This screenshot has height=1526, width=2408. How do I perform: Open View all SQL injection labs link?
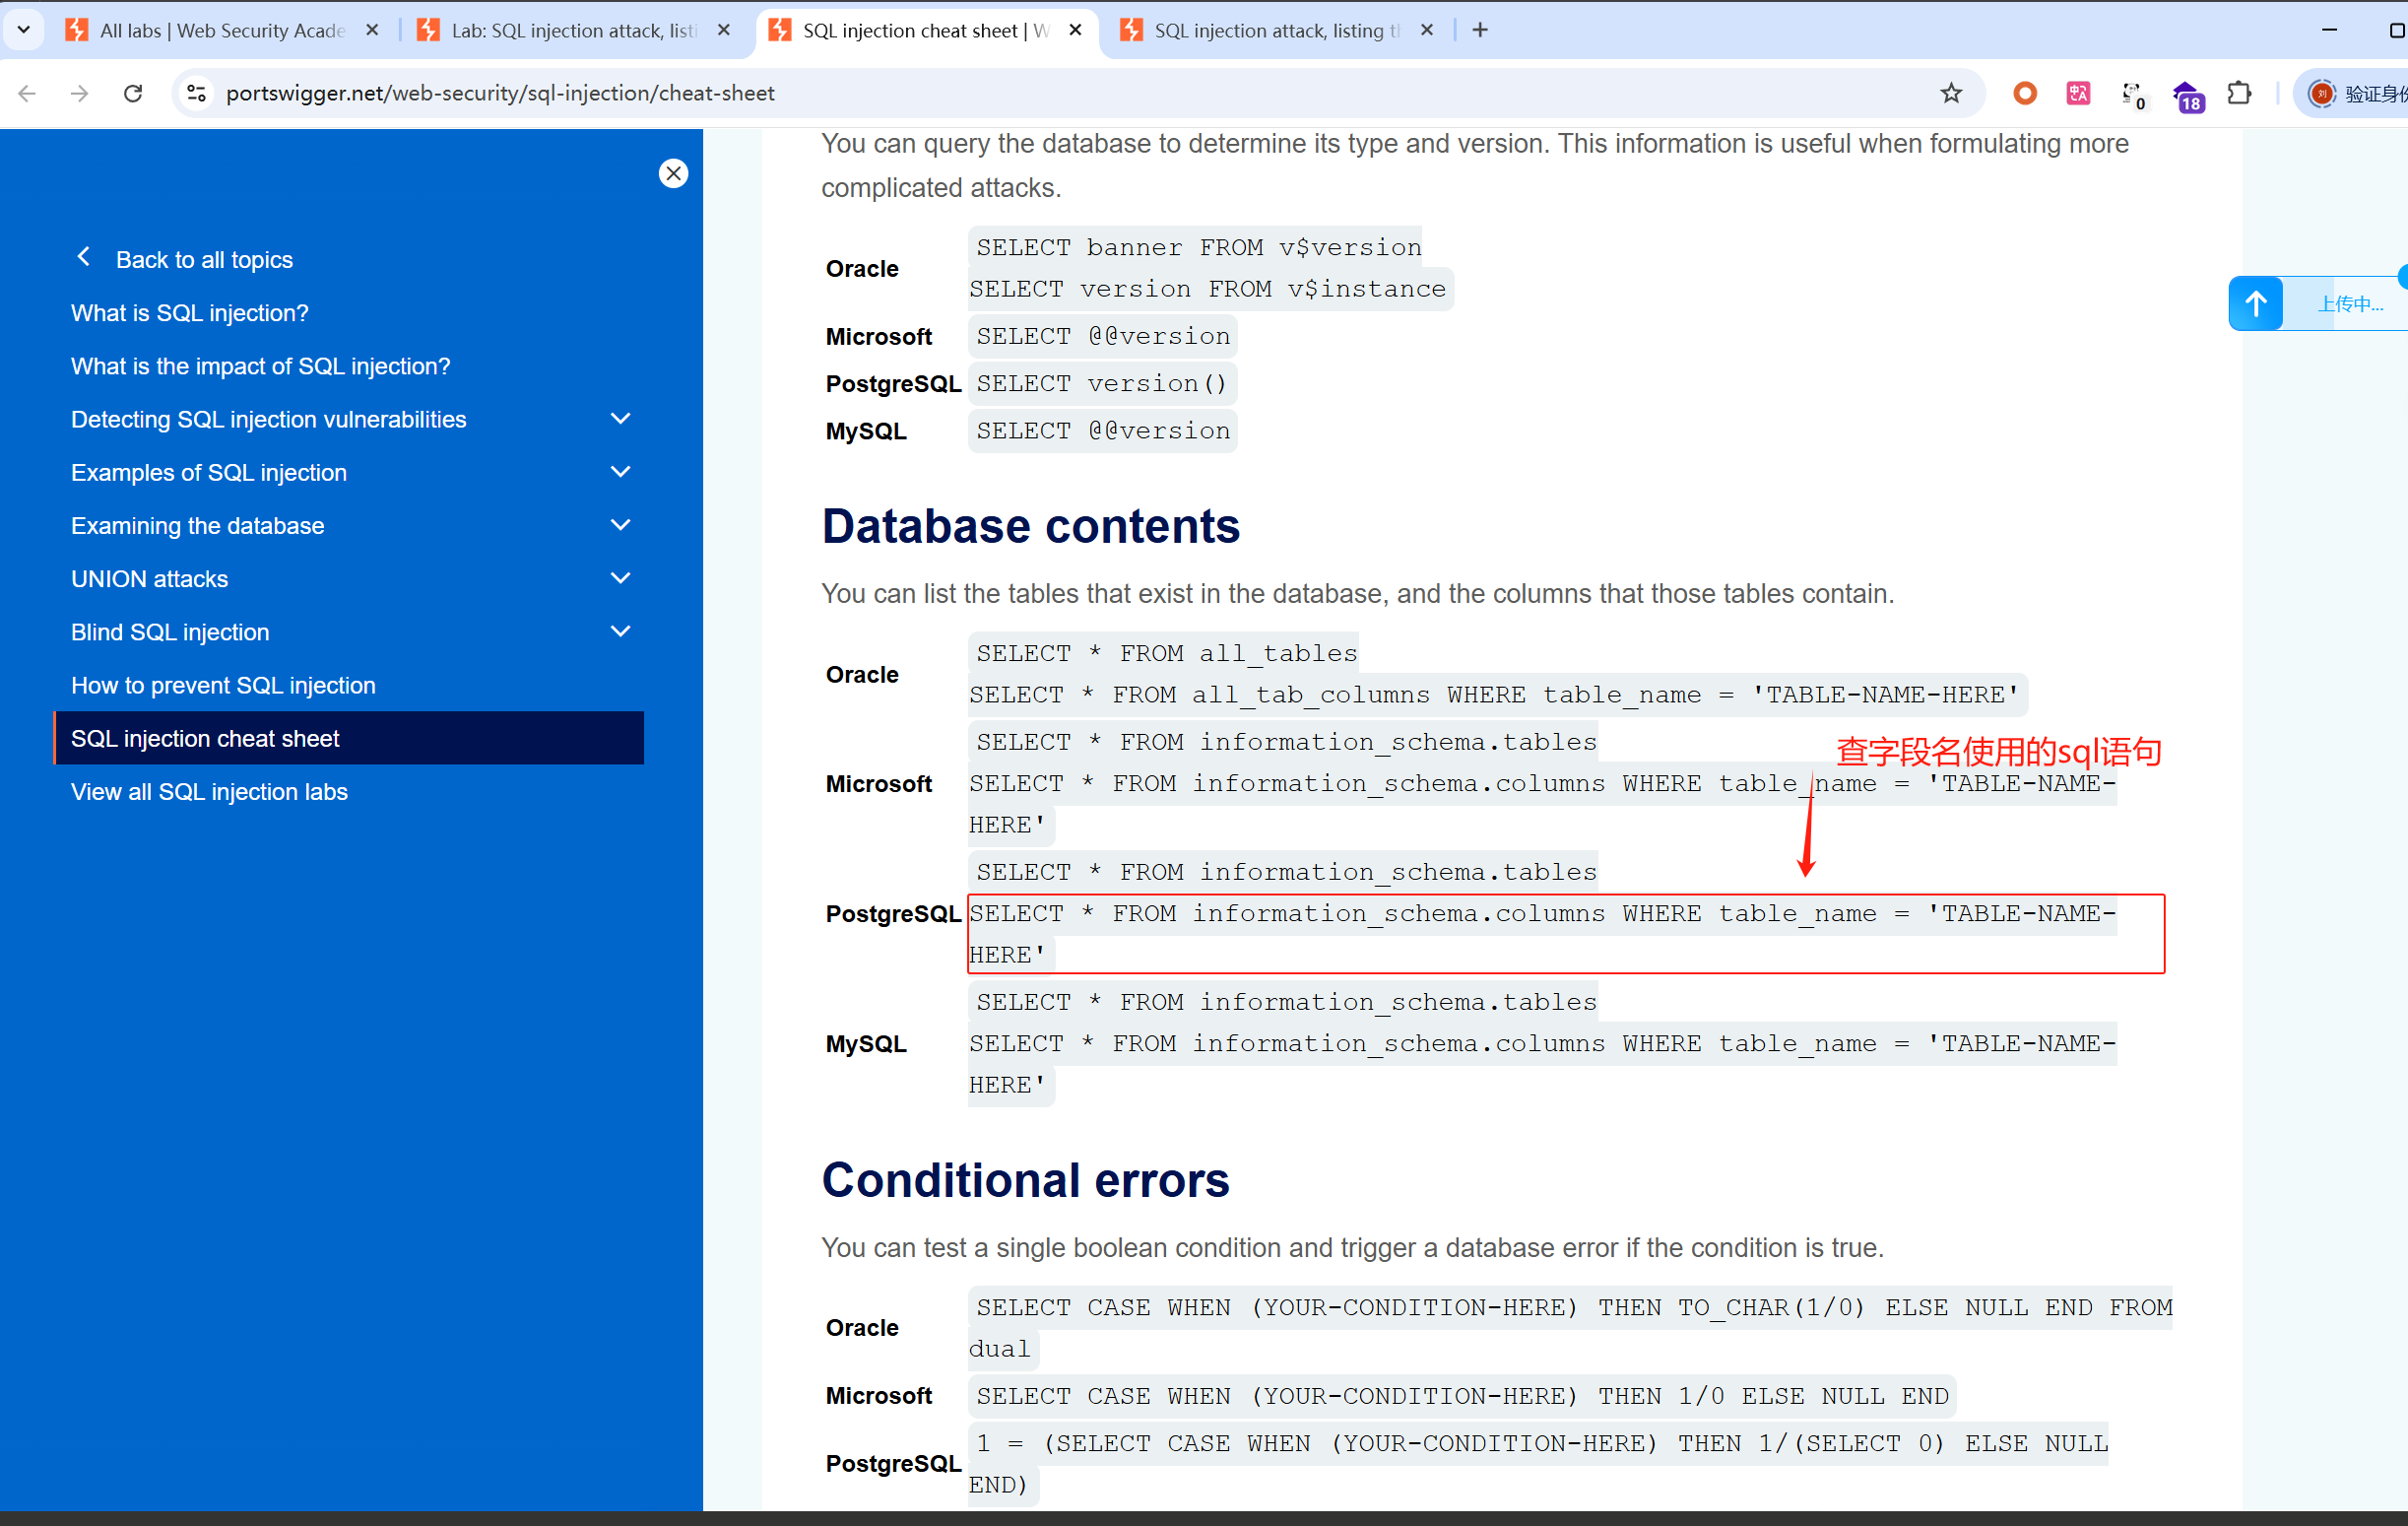pos(209,791)
